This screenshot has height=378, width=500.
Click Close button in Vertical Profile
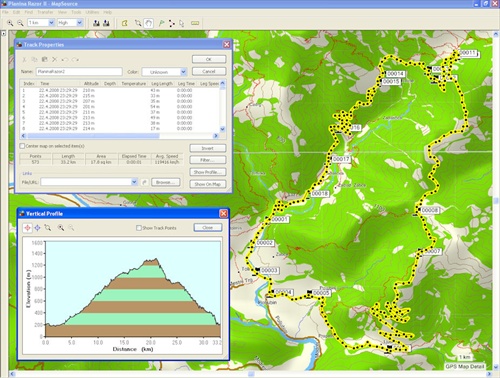(x=208, y=228)
